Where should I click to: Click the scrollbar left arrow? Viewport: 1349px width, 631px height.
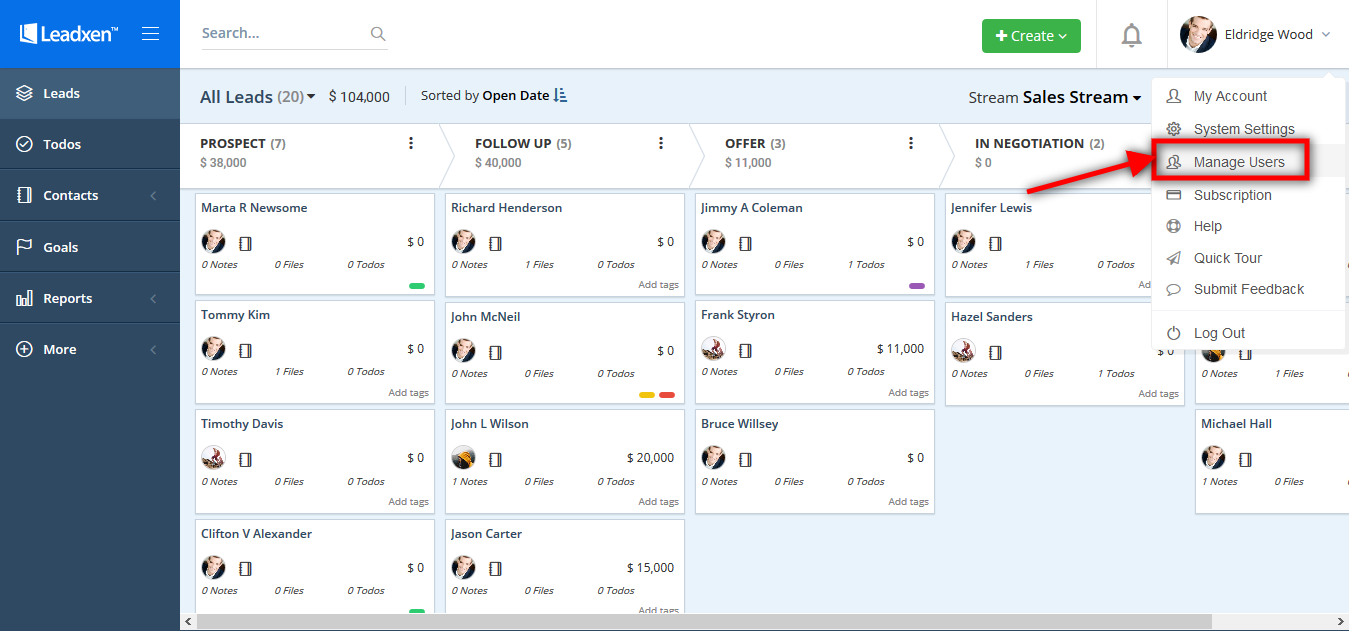(188, 622)
